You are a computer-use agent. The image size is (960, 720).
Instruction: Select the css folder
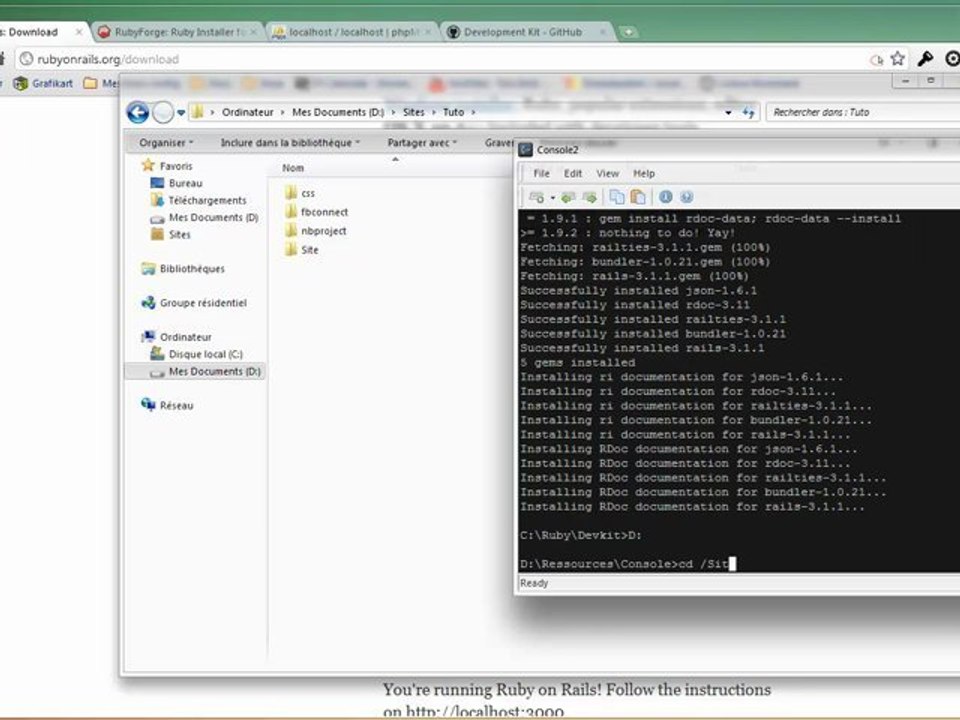[300, 193]
